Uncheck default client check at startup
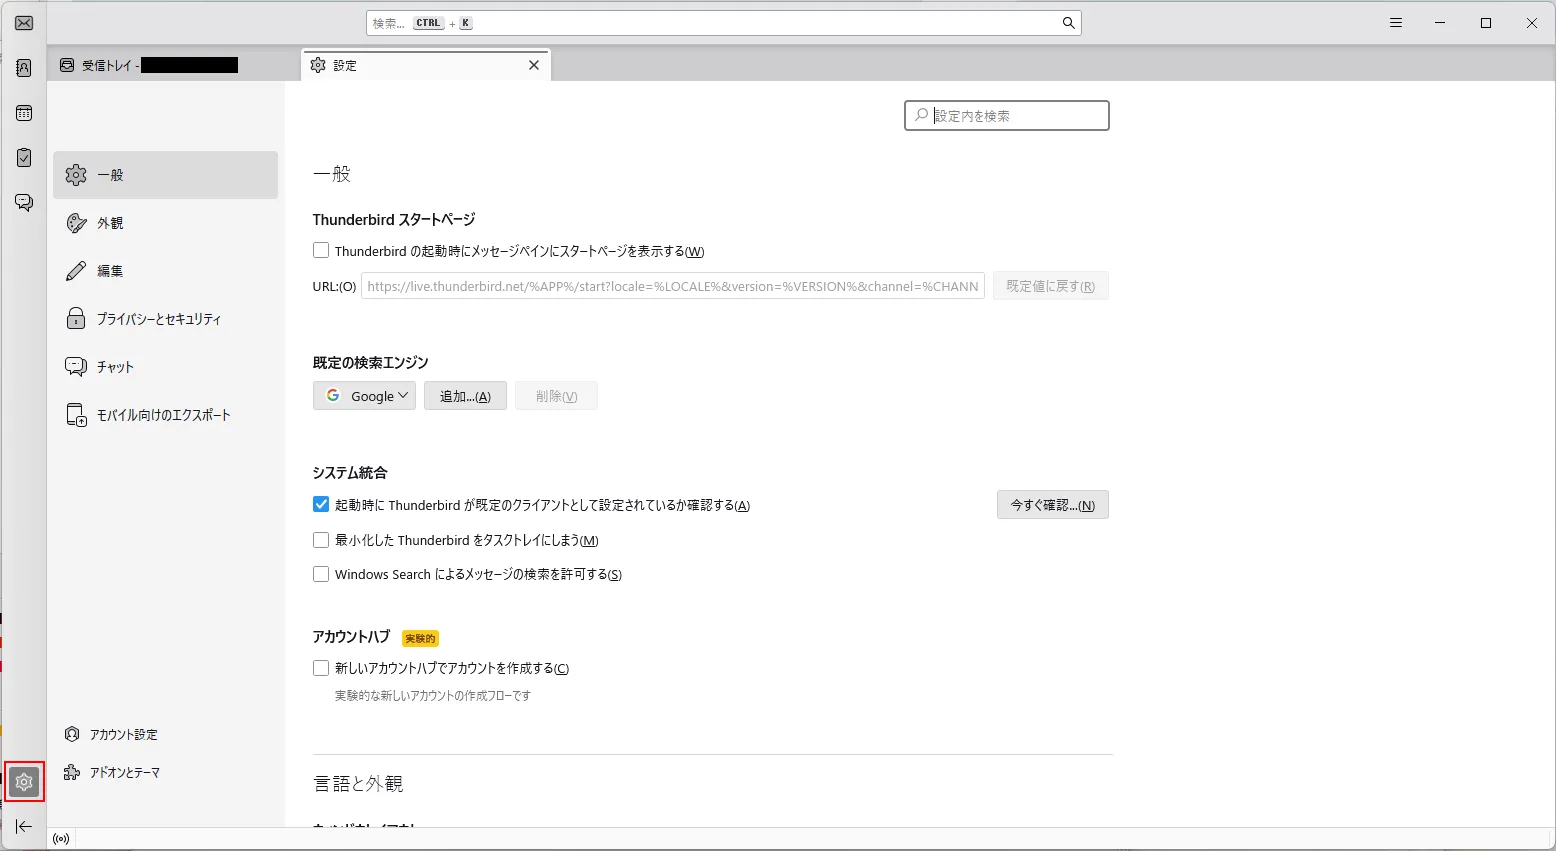The image size is (1556, 851). 321,505
